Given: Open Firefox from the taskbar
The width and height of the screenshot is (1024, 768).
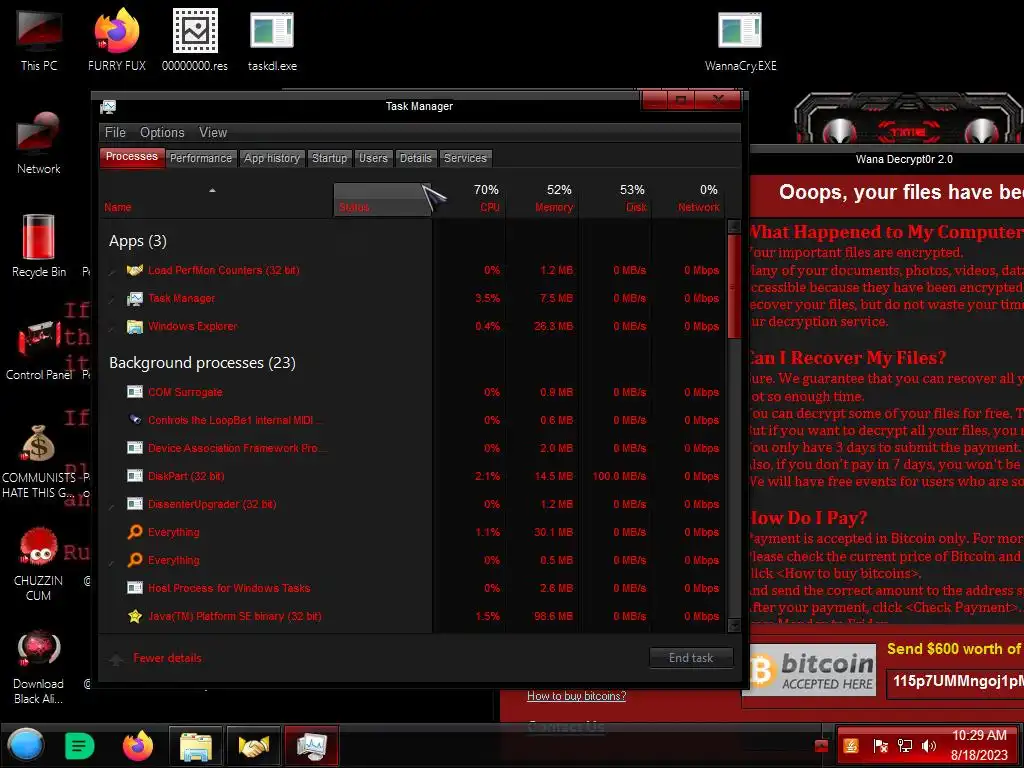Looking at the screenshot, I should pyautogui.click(x=138, y=745).
